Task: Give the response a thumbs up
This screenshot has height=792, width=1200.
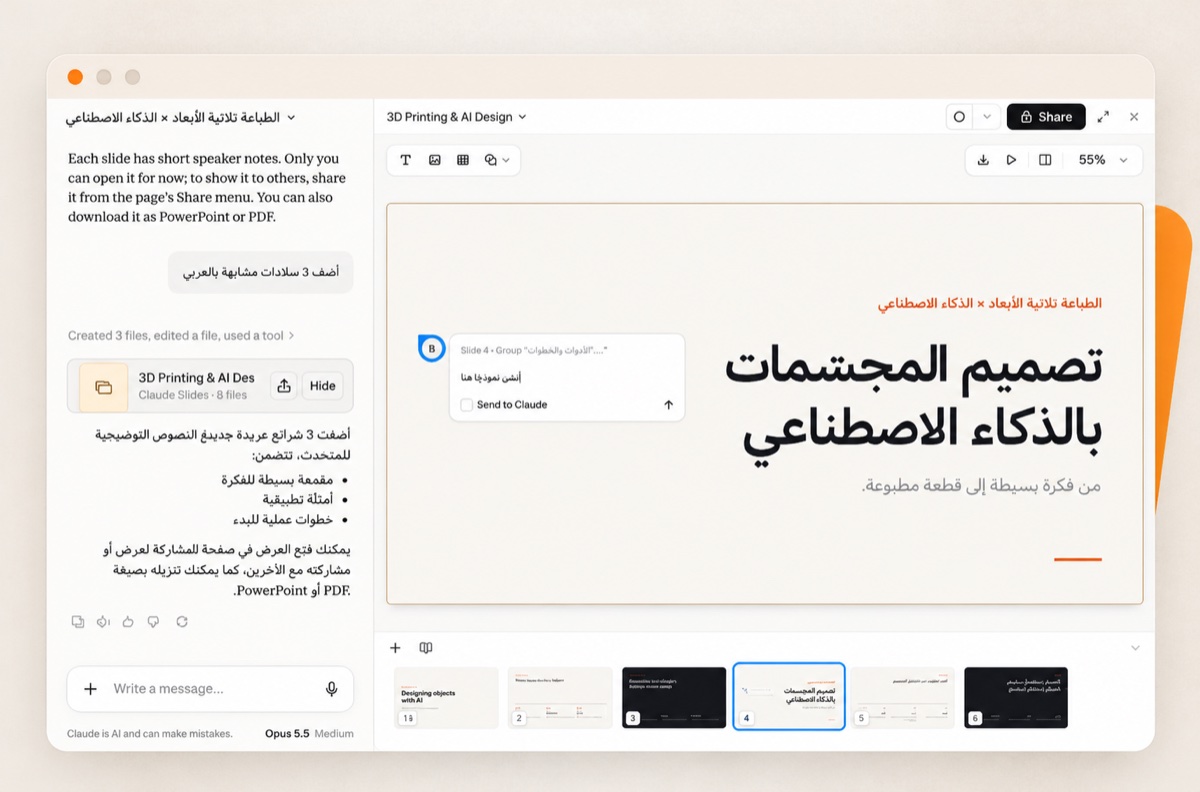Action: coord(128,622)
